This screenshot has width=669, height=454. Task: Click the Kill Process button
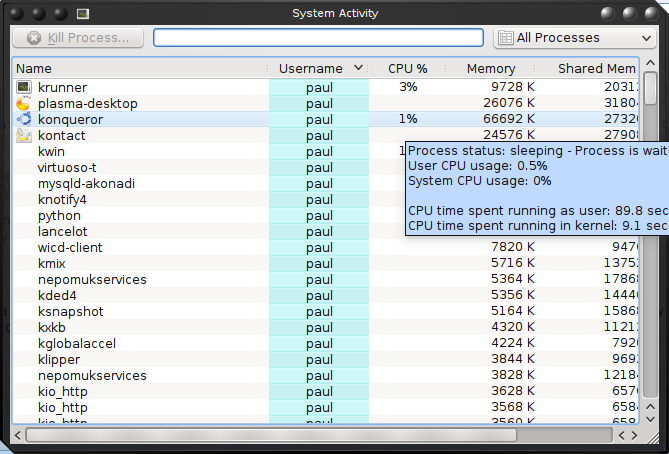click(78, 38)
